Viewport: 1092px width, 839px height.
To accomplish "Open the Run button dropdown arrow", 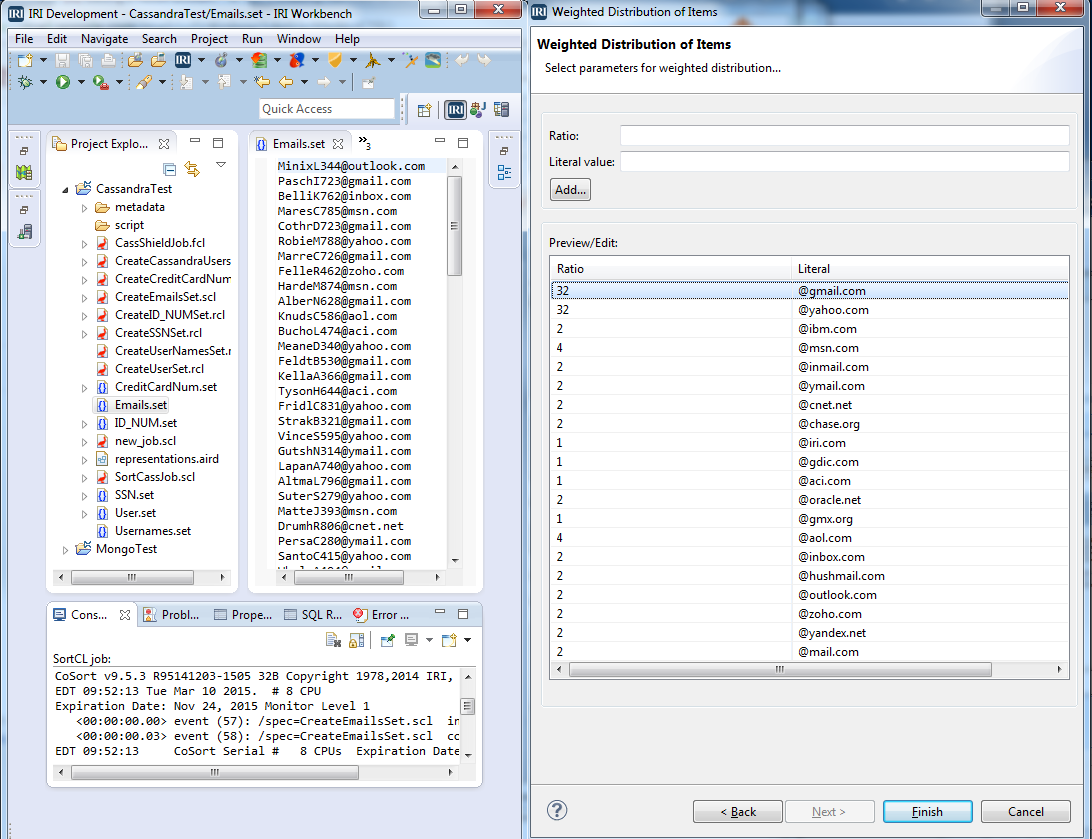I will pyautogui.click(x=81, y=82).
